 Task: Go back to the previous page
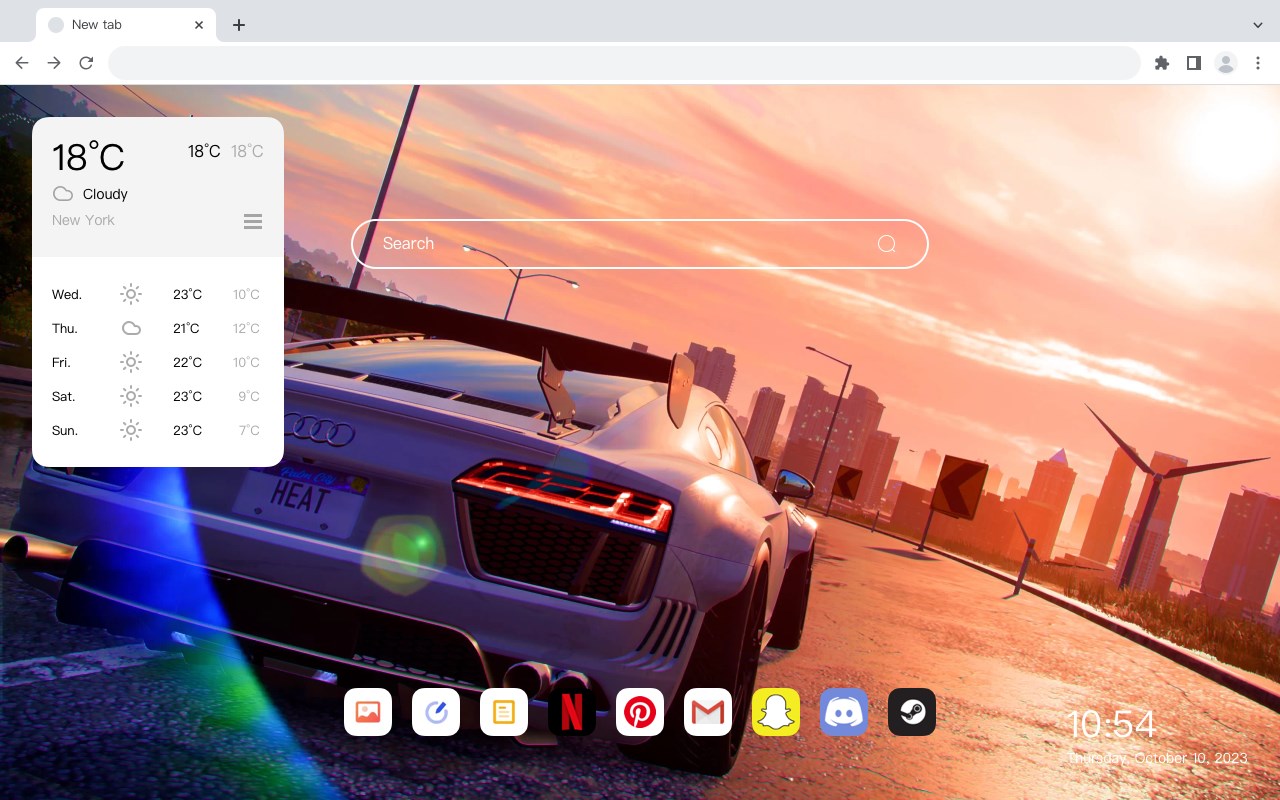[x=22, y=63]
